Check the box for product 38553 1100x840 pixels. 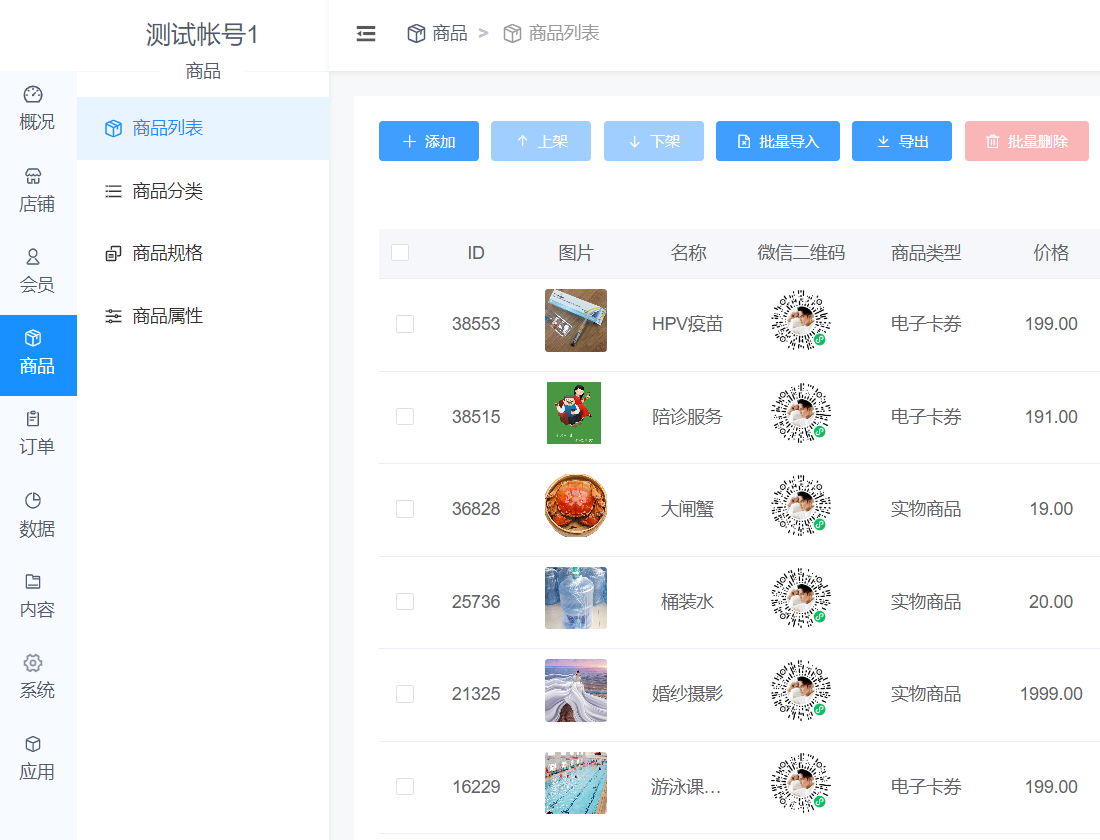click(x=405, y=324)
